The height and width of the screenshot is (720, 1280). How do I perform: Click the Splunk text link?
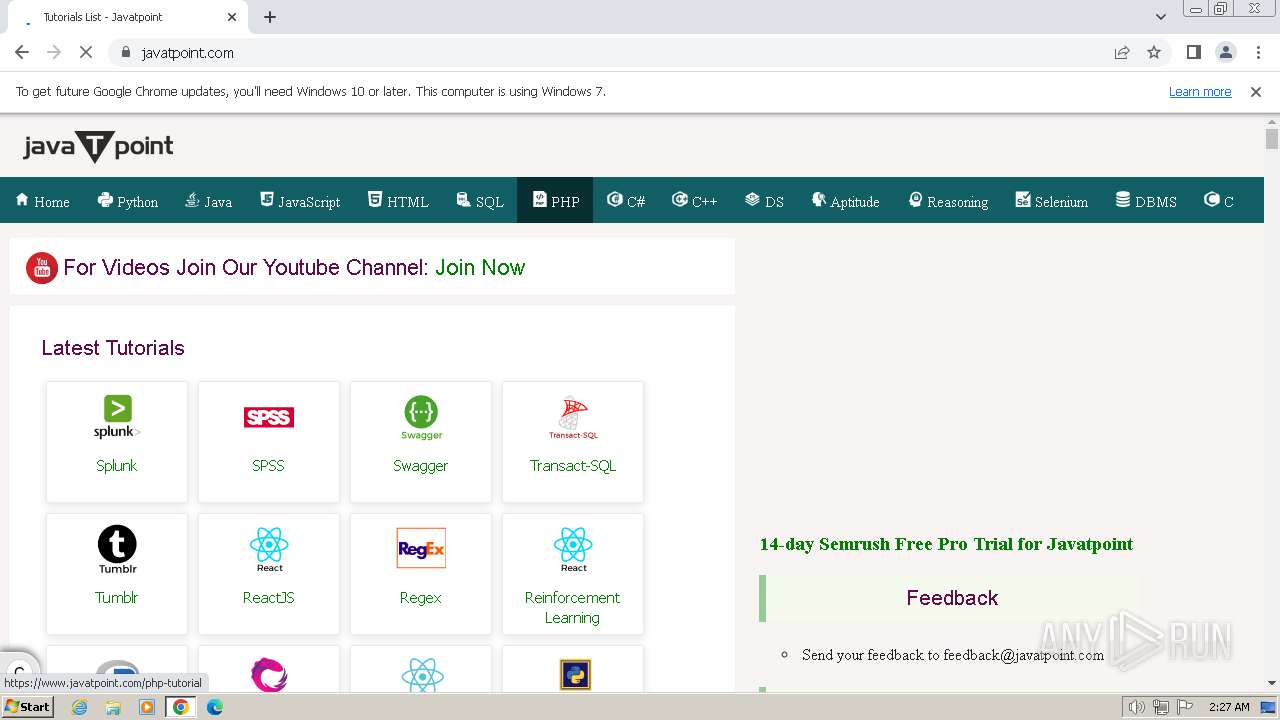(x=117, y=466)
